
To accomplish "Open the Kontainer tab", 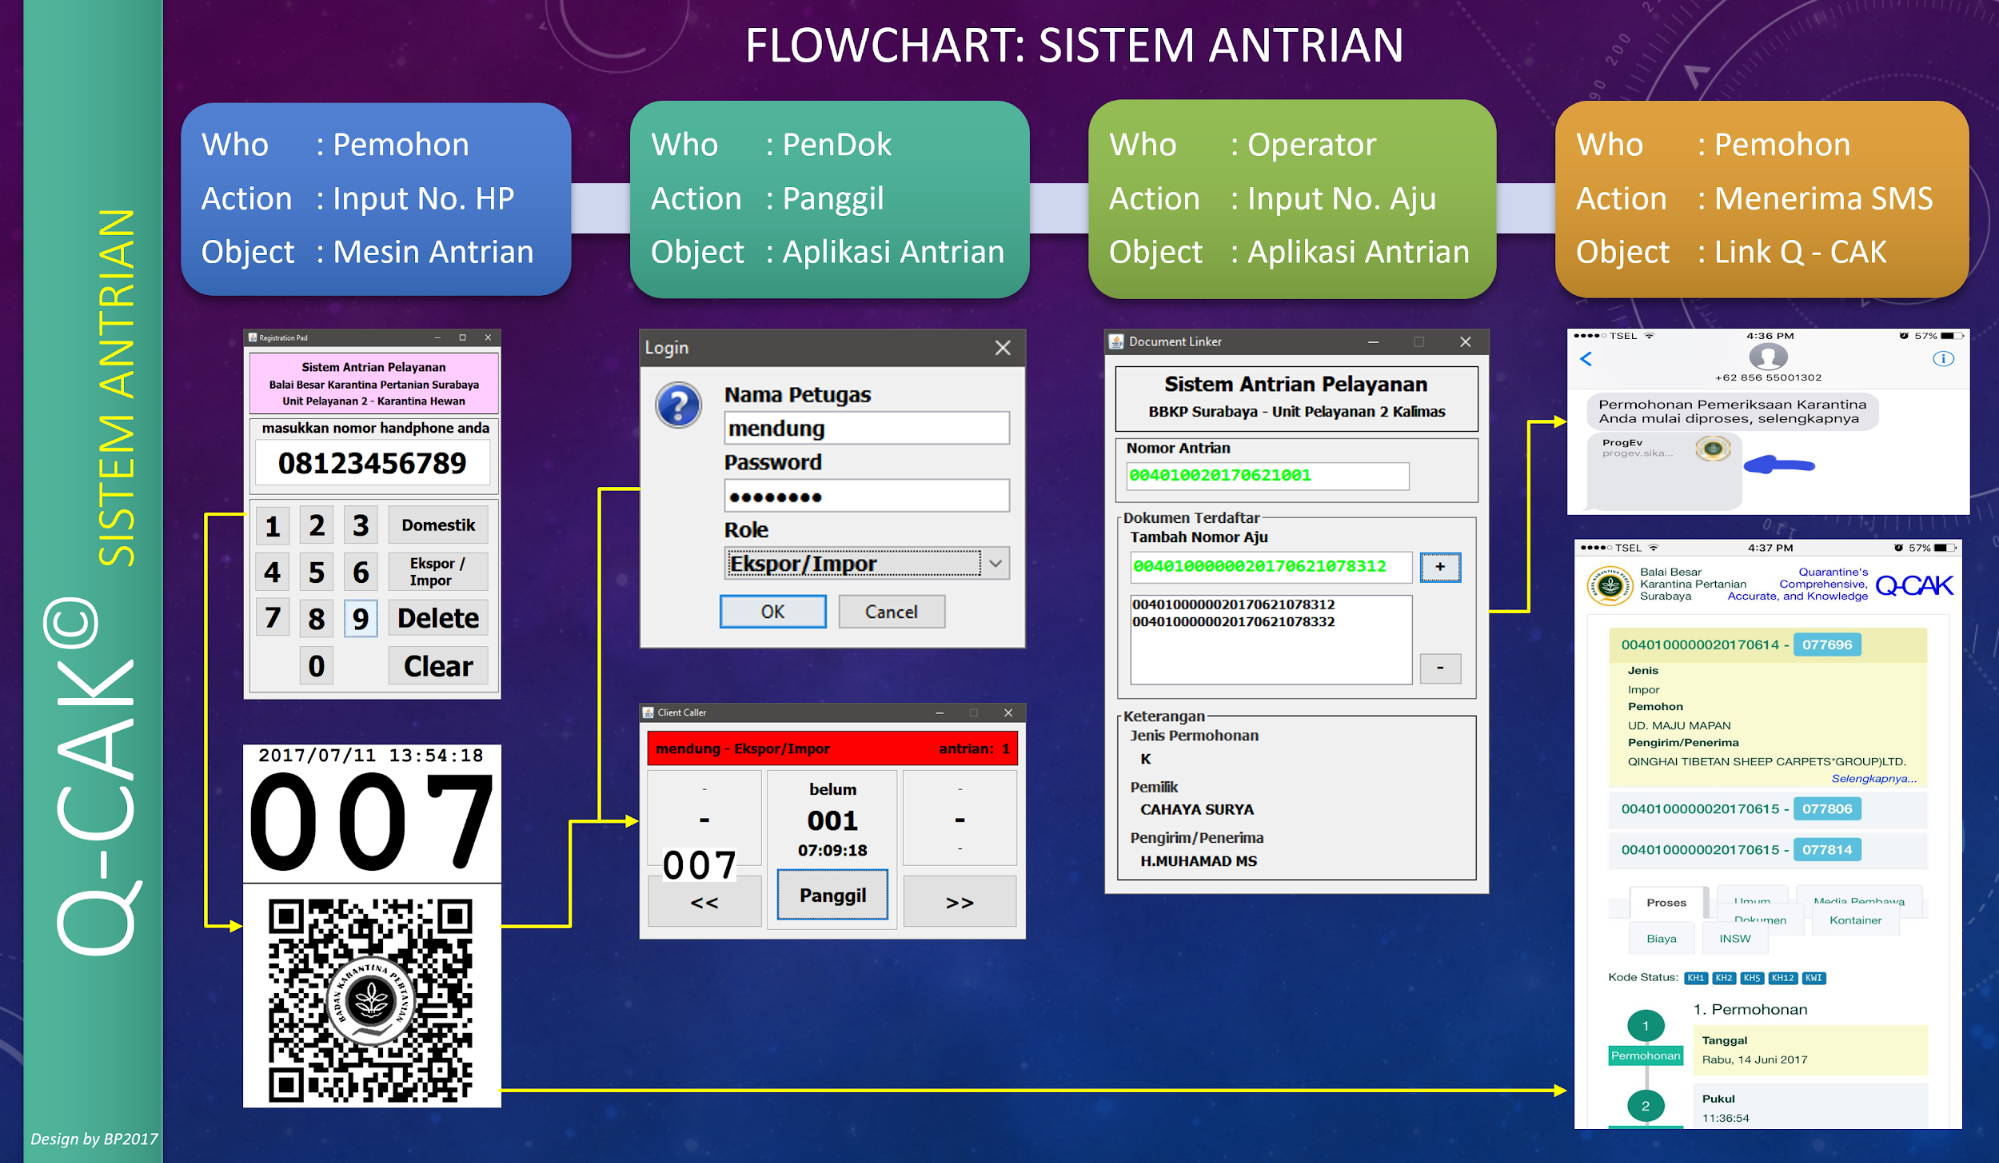I will (1854, 921).
